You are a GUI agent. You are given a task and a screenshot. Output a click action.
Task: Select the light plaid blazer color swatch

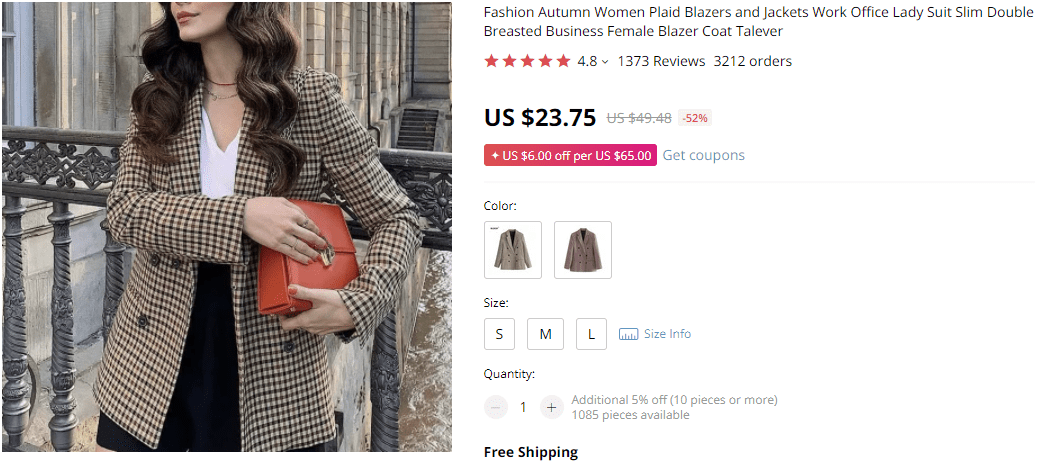click(x=513, y=250)
